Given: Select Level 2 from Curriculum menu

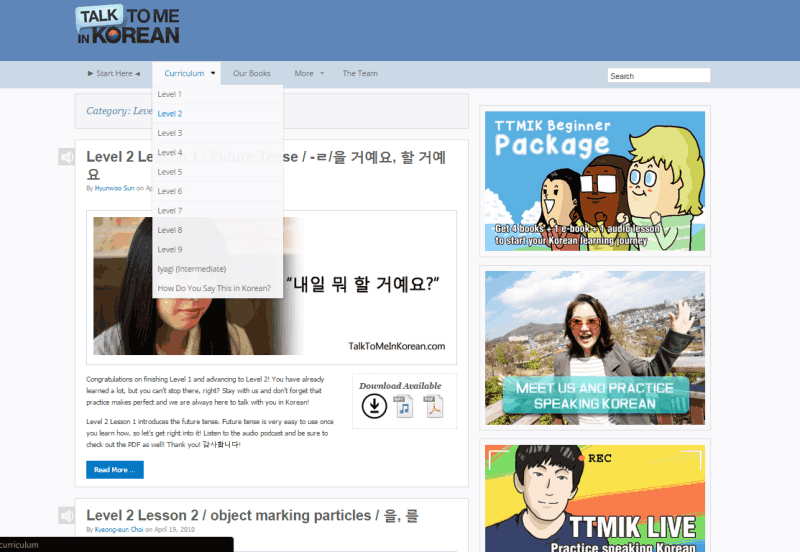Looking at the screenshot, I should [218, 114].
